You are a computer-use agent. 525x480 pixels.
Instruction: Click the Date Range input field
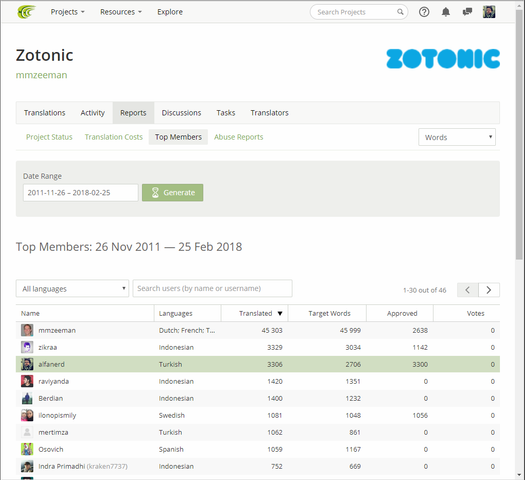(x=81, y=193)
